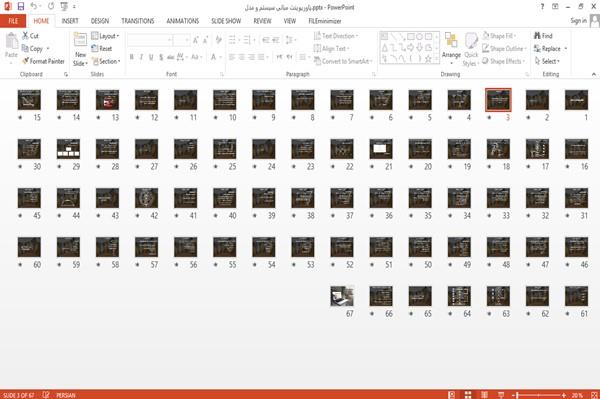Expand the Replace dropdown arrow
The height and width of the screenshot is (399, 600).
click(565, 49)
